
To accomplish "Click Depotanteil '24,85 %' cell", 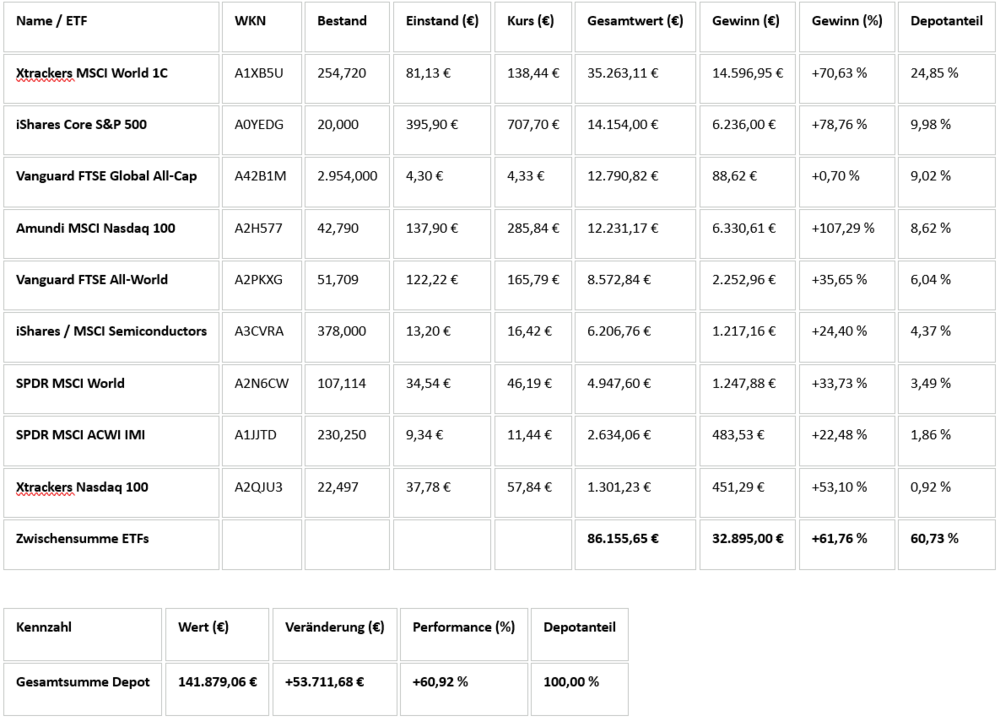I will [x=946, y=79].
